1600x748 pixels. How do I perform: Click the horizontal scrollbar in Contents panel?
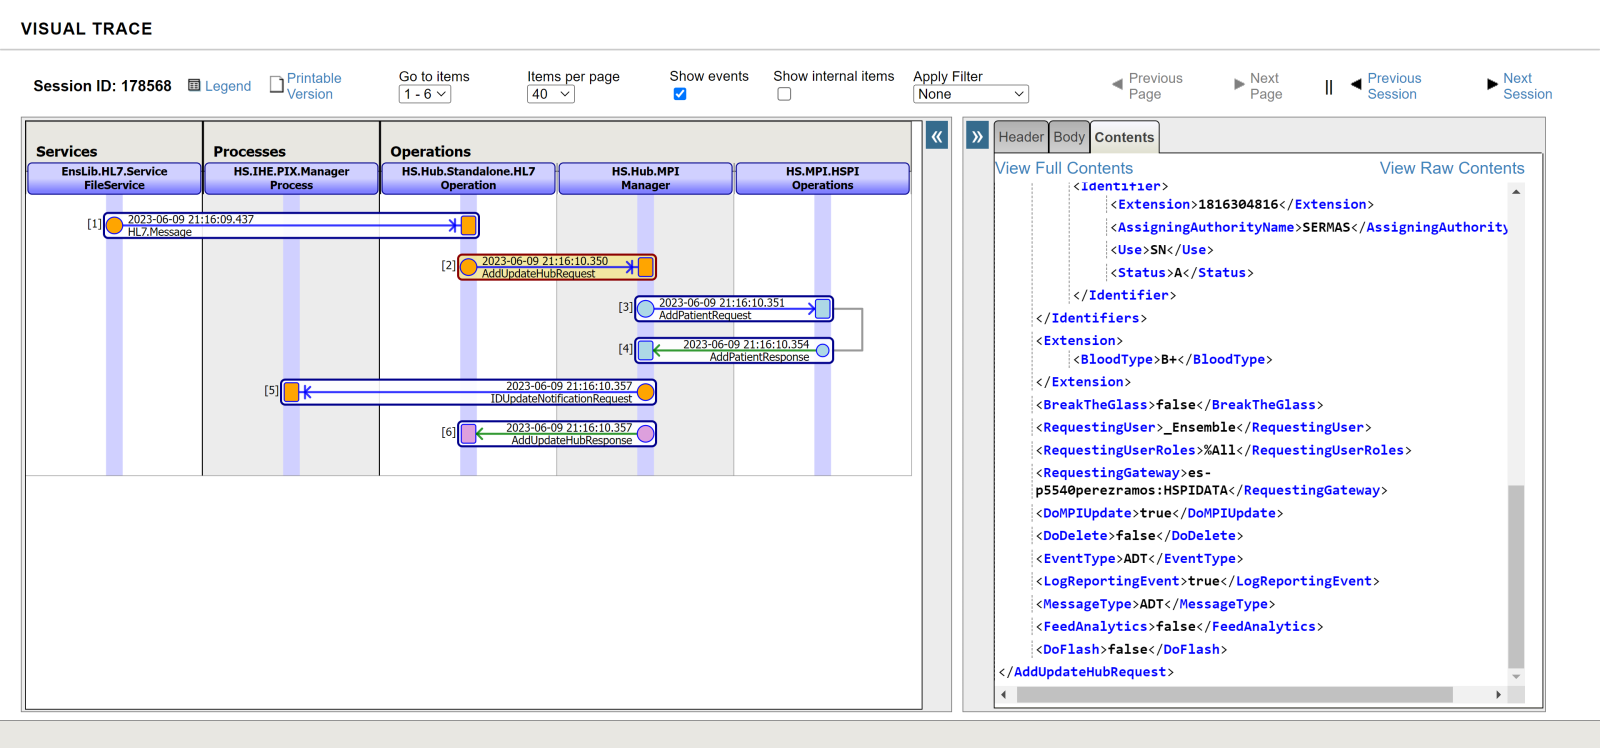click(x=1234, y=695)
